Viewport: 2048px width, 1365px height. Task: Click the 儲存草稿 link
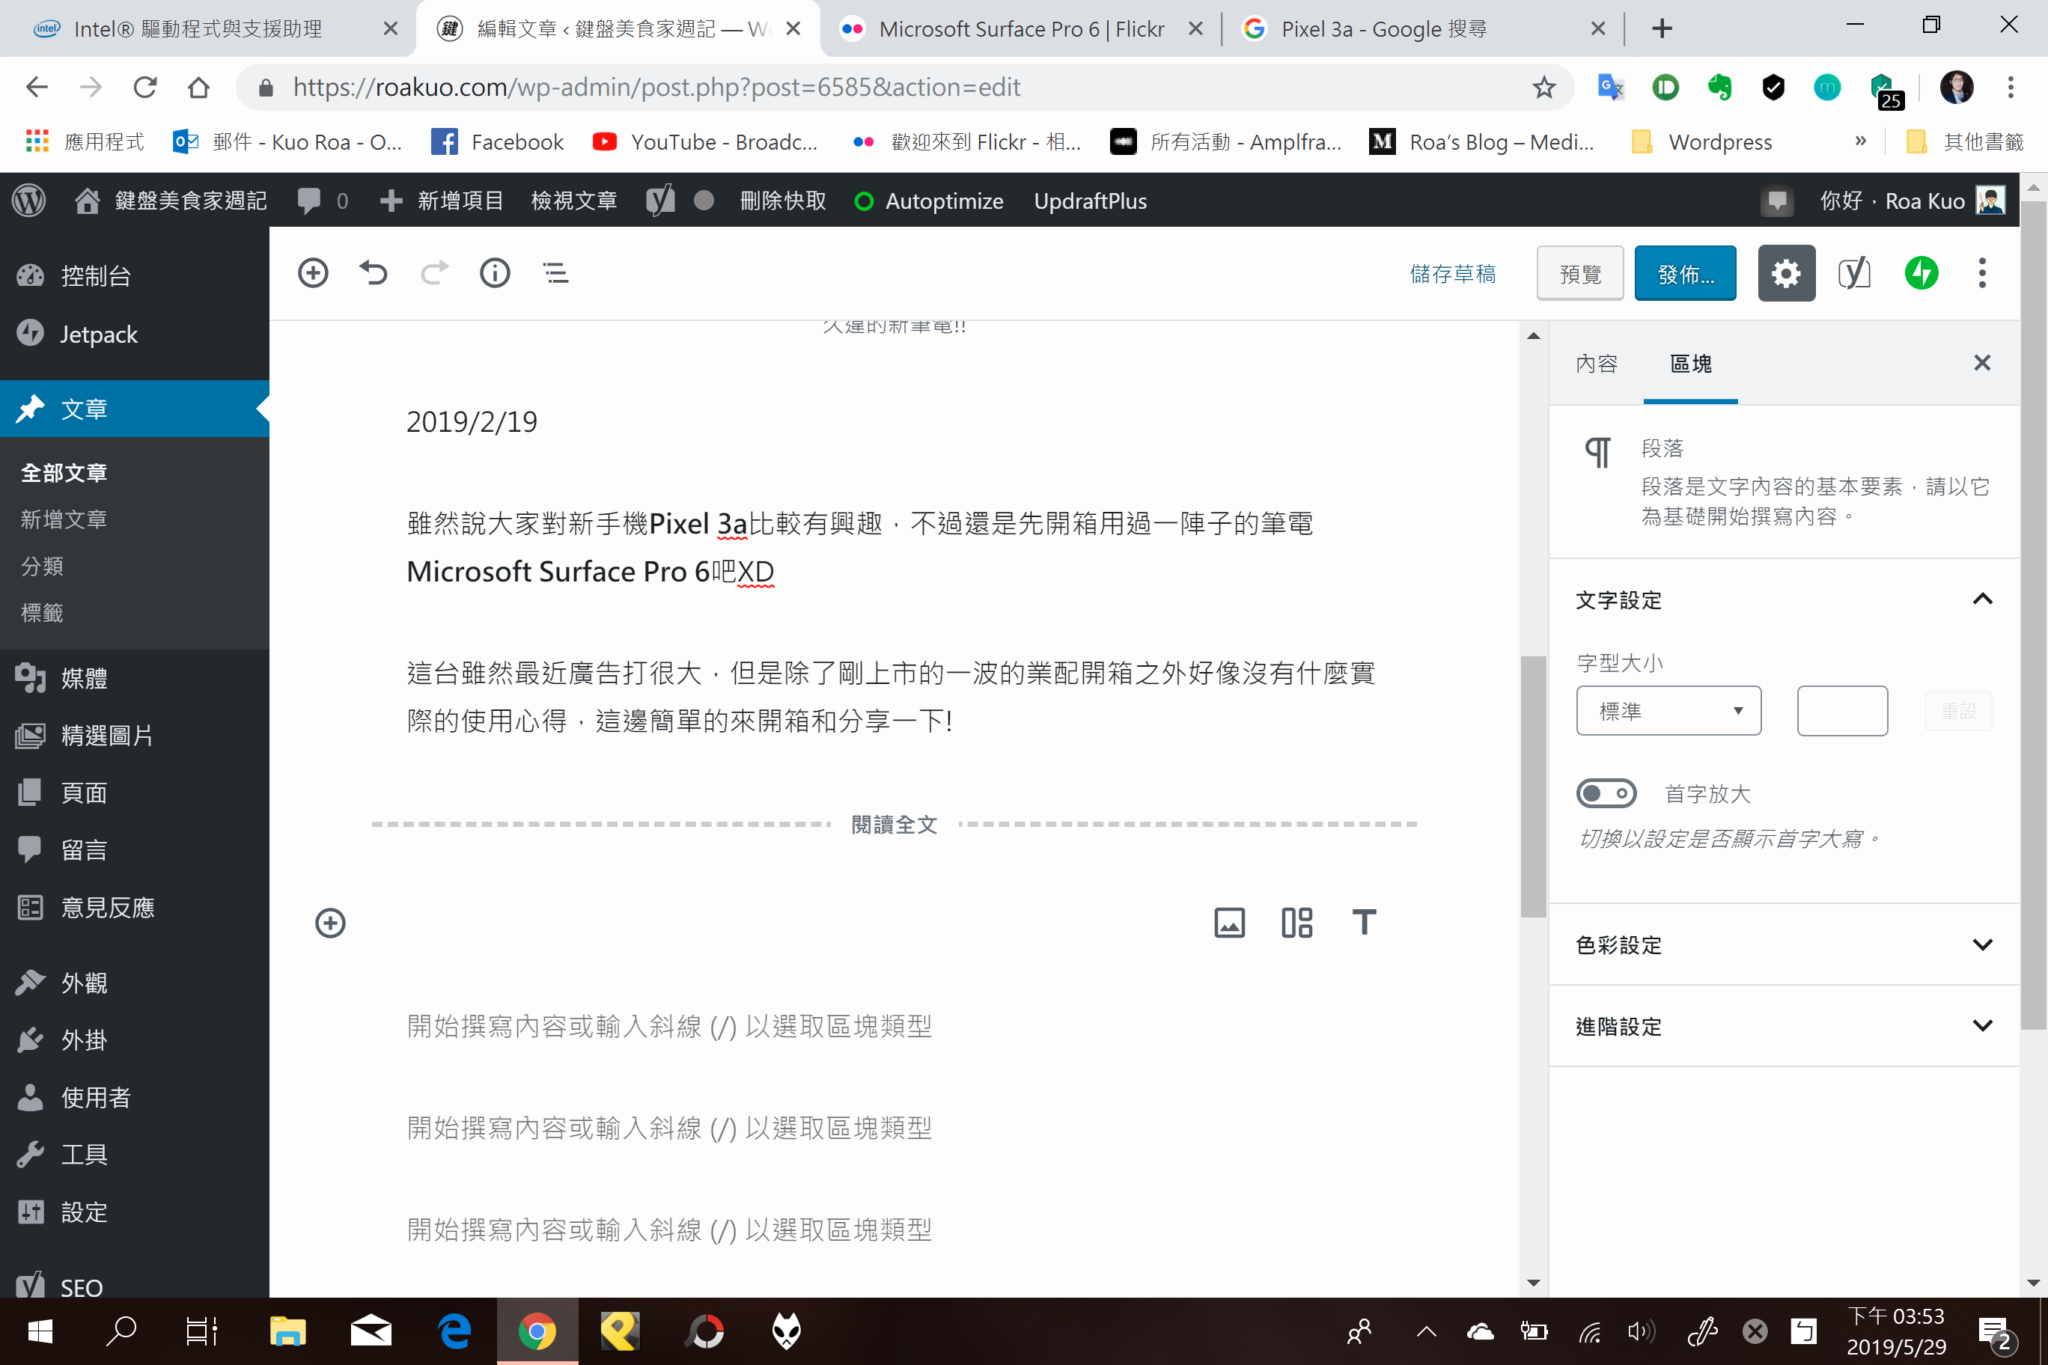pos(1452,273)
